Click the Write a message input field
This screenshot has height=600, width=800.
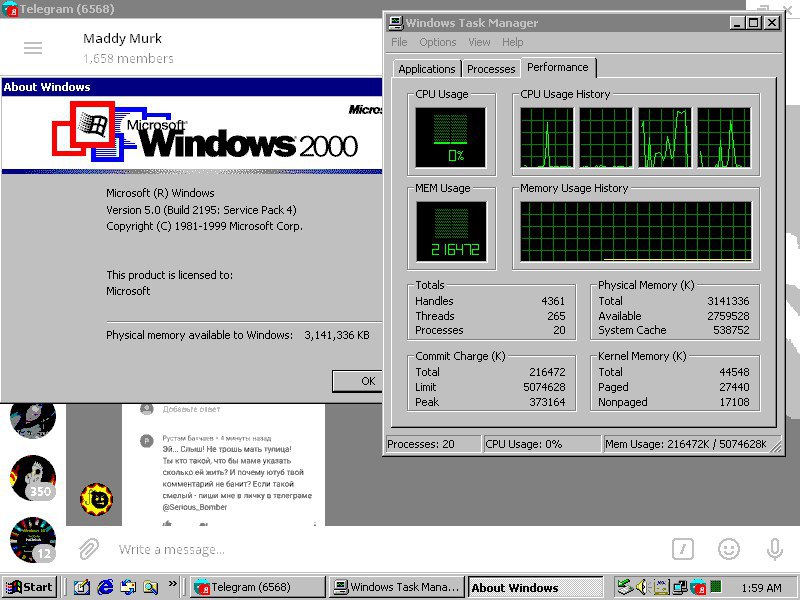[x=388, y=549]
